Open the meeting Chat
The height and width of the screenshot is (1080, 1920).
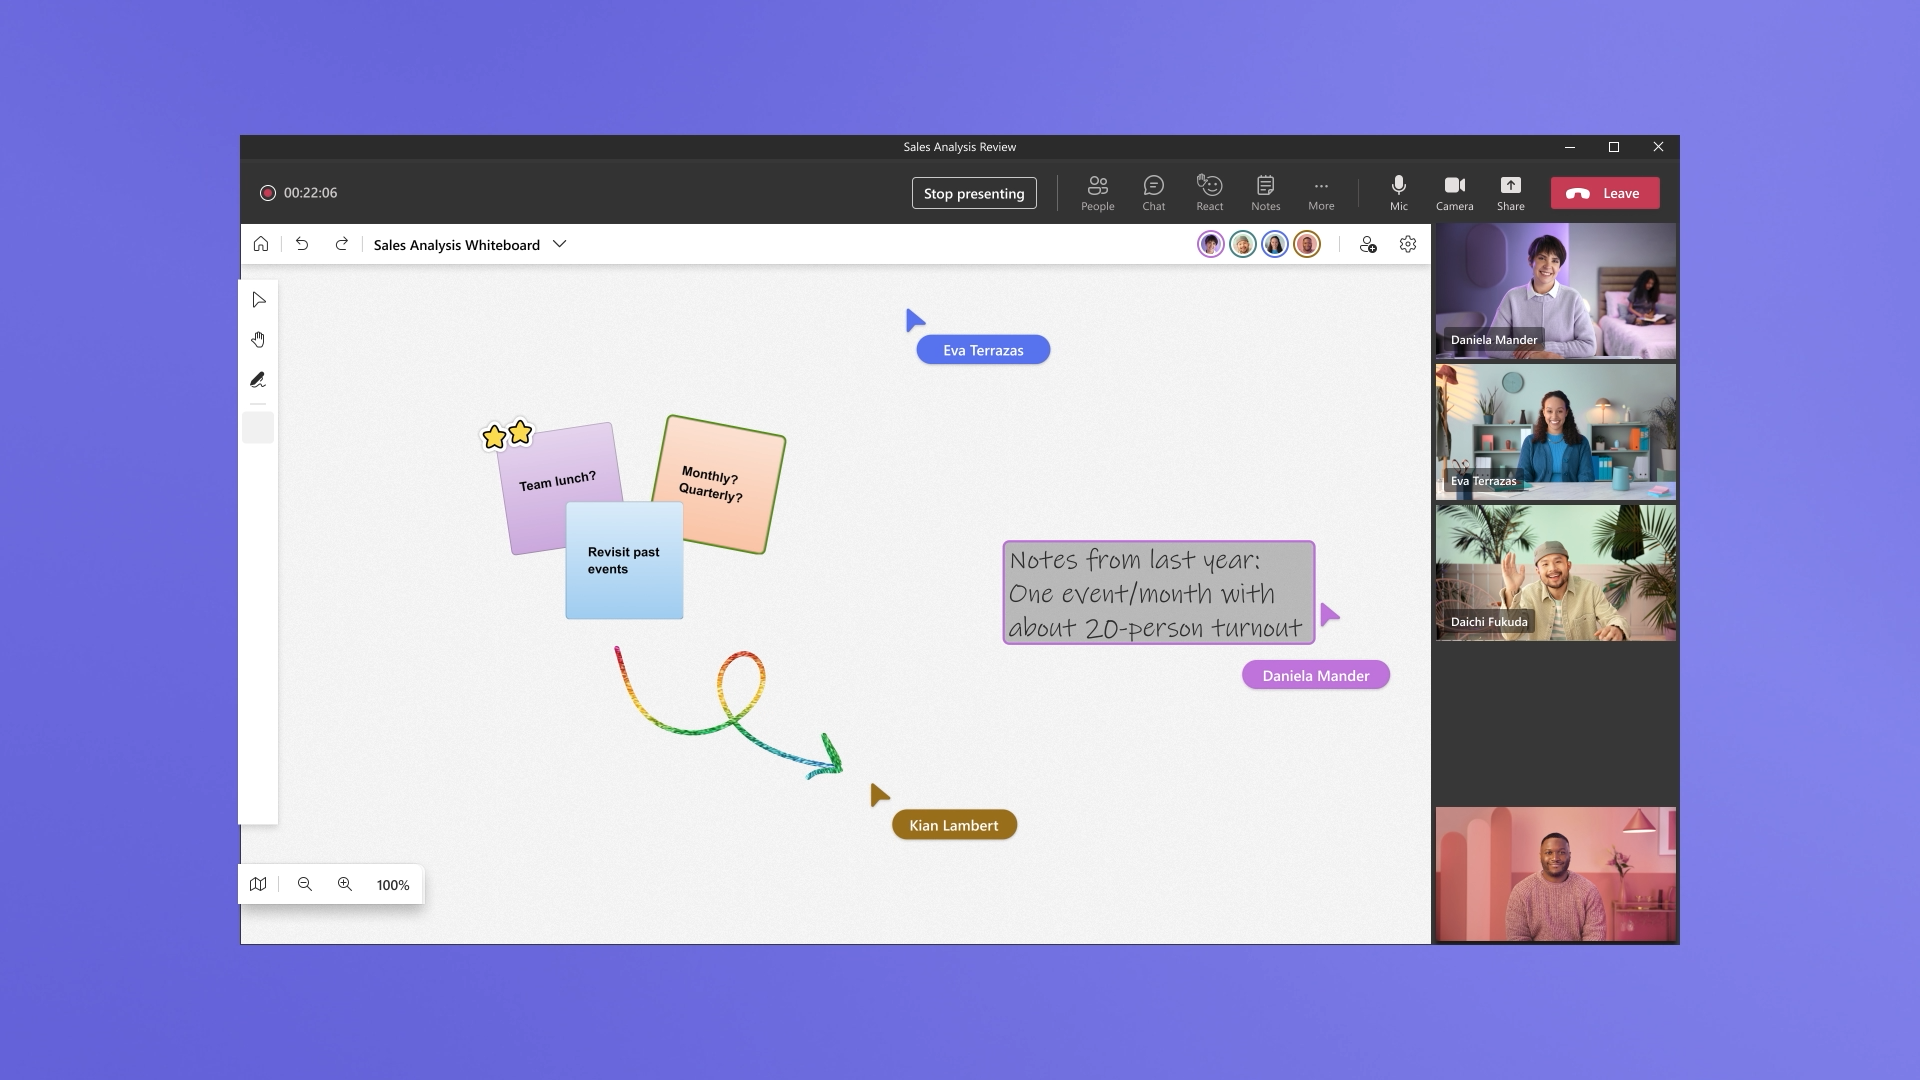tap(1153, 192)
